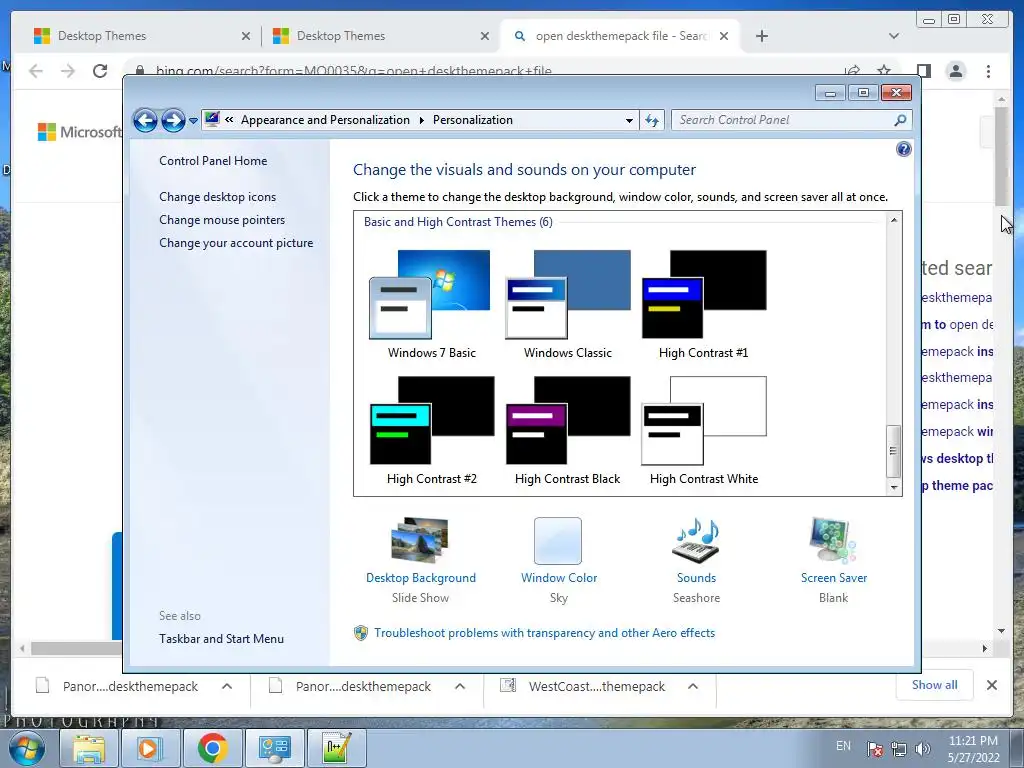Click the Aero troubleshoot shield icon

pos(360,633)
